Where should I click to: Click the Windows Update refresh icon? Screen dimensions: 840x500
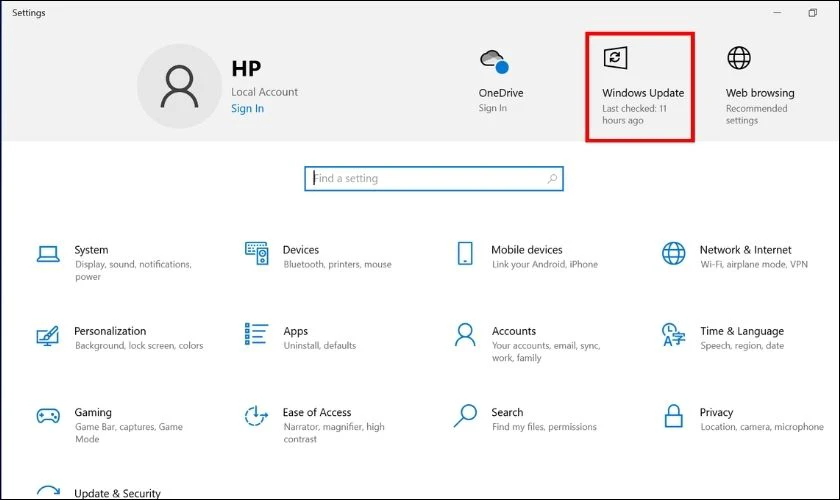[615, 58]
